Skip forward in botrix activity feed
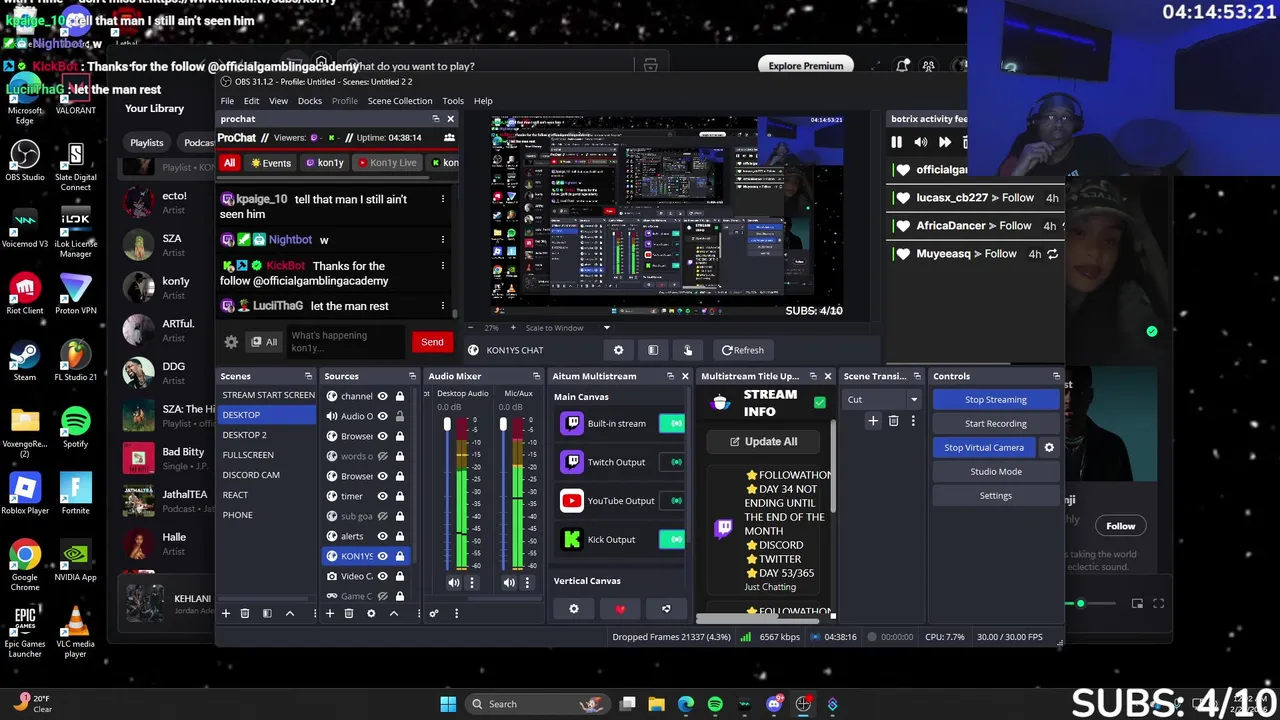Image resolution: width=1280 pixels, height=720 pixels. (944, 143)
